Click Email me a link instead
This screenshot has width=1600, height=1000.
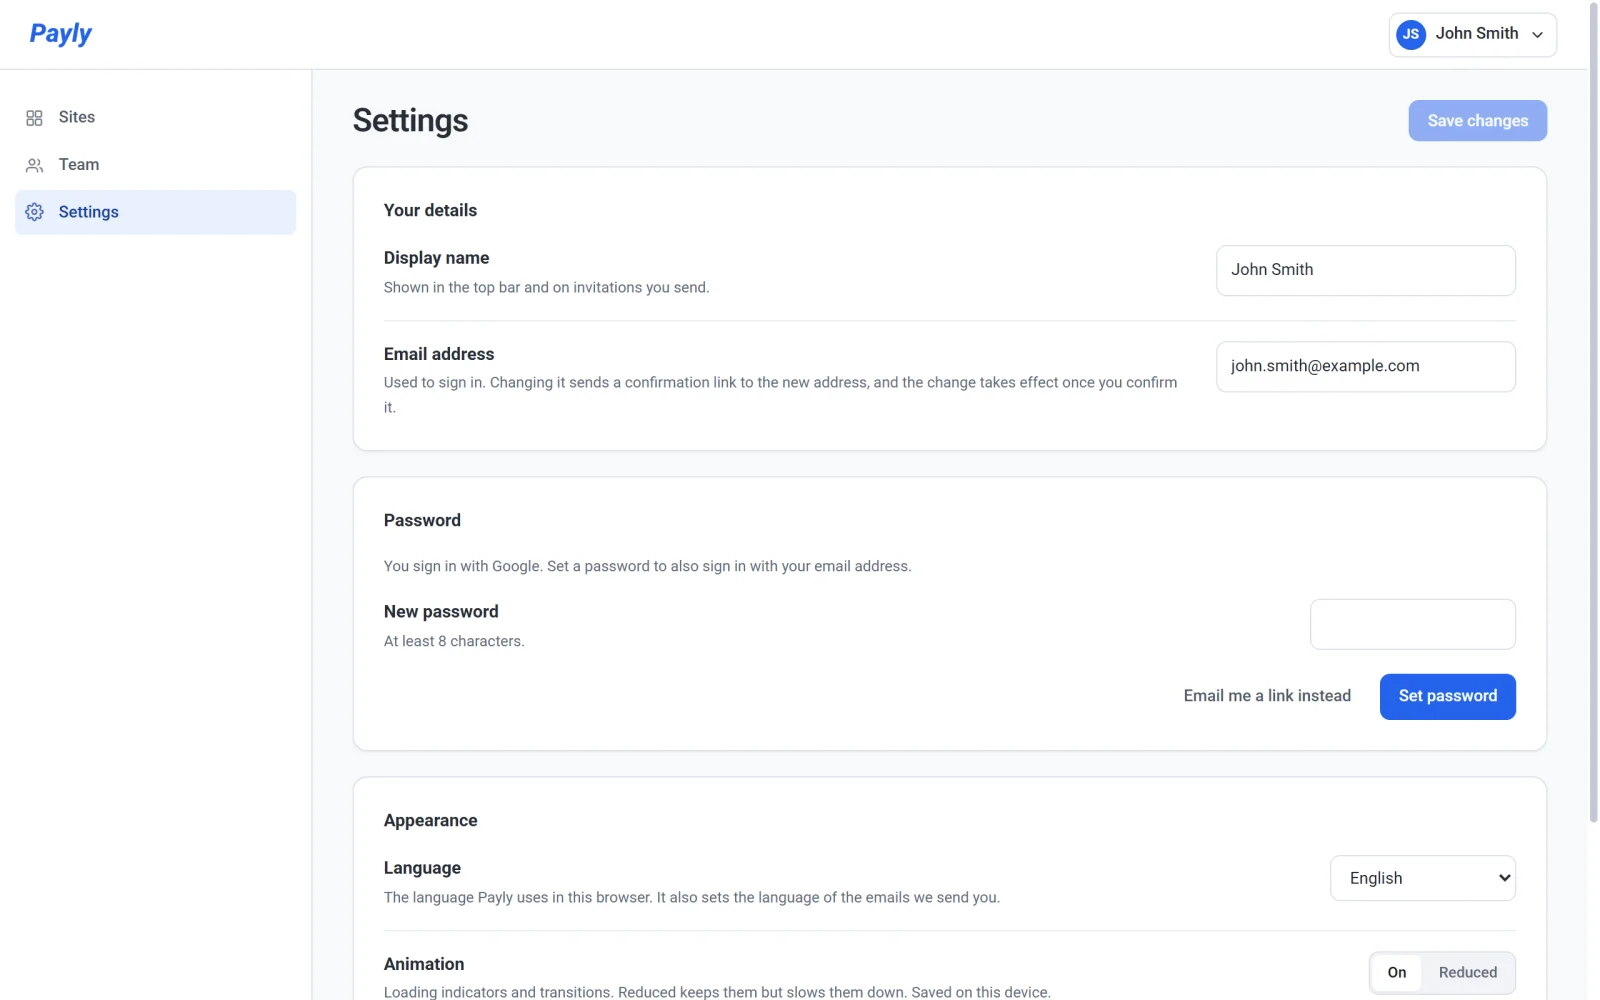click(1267, 696)
